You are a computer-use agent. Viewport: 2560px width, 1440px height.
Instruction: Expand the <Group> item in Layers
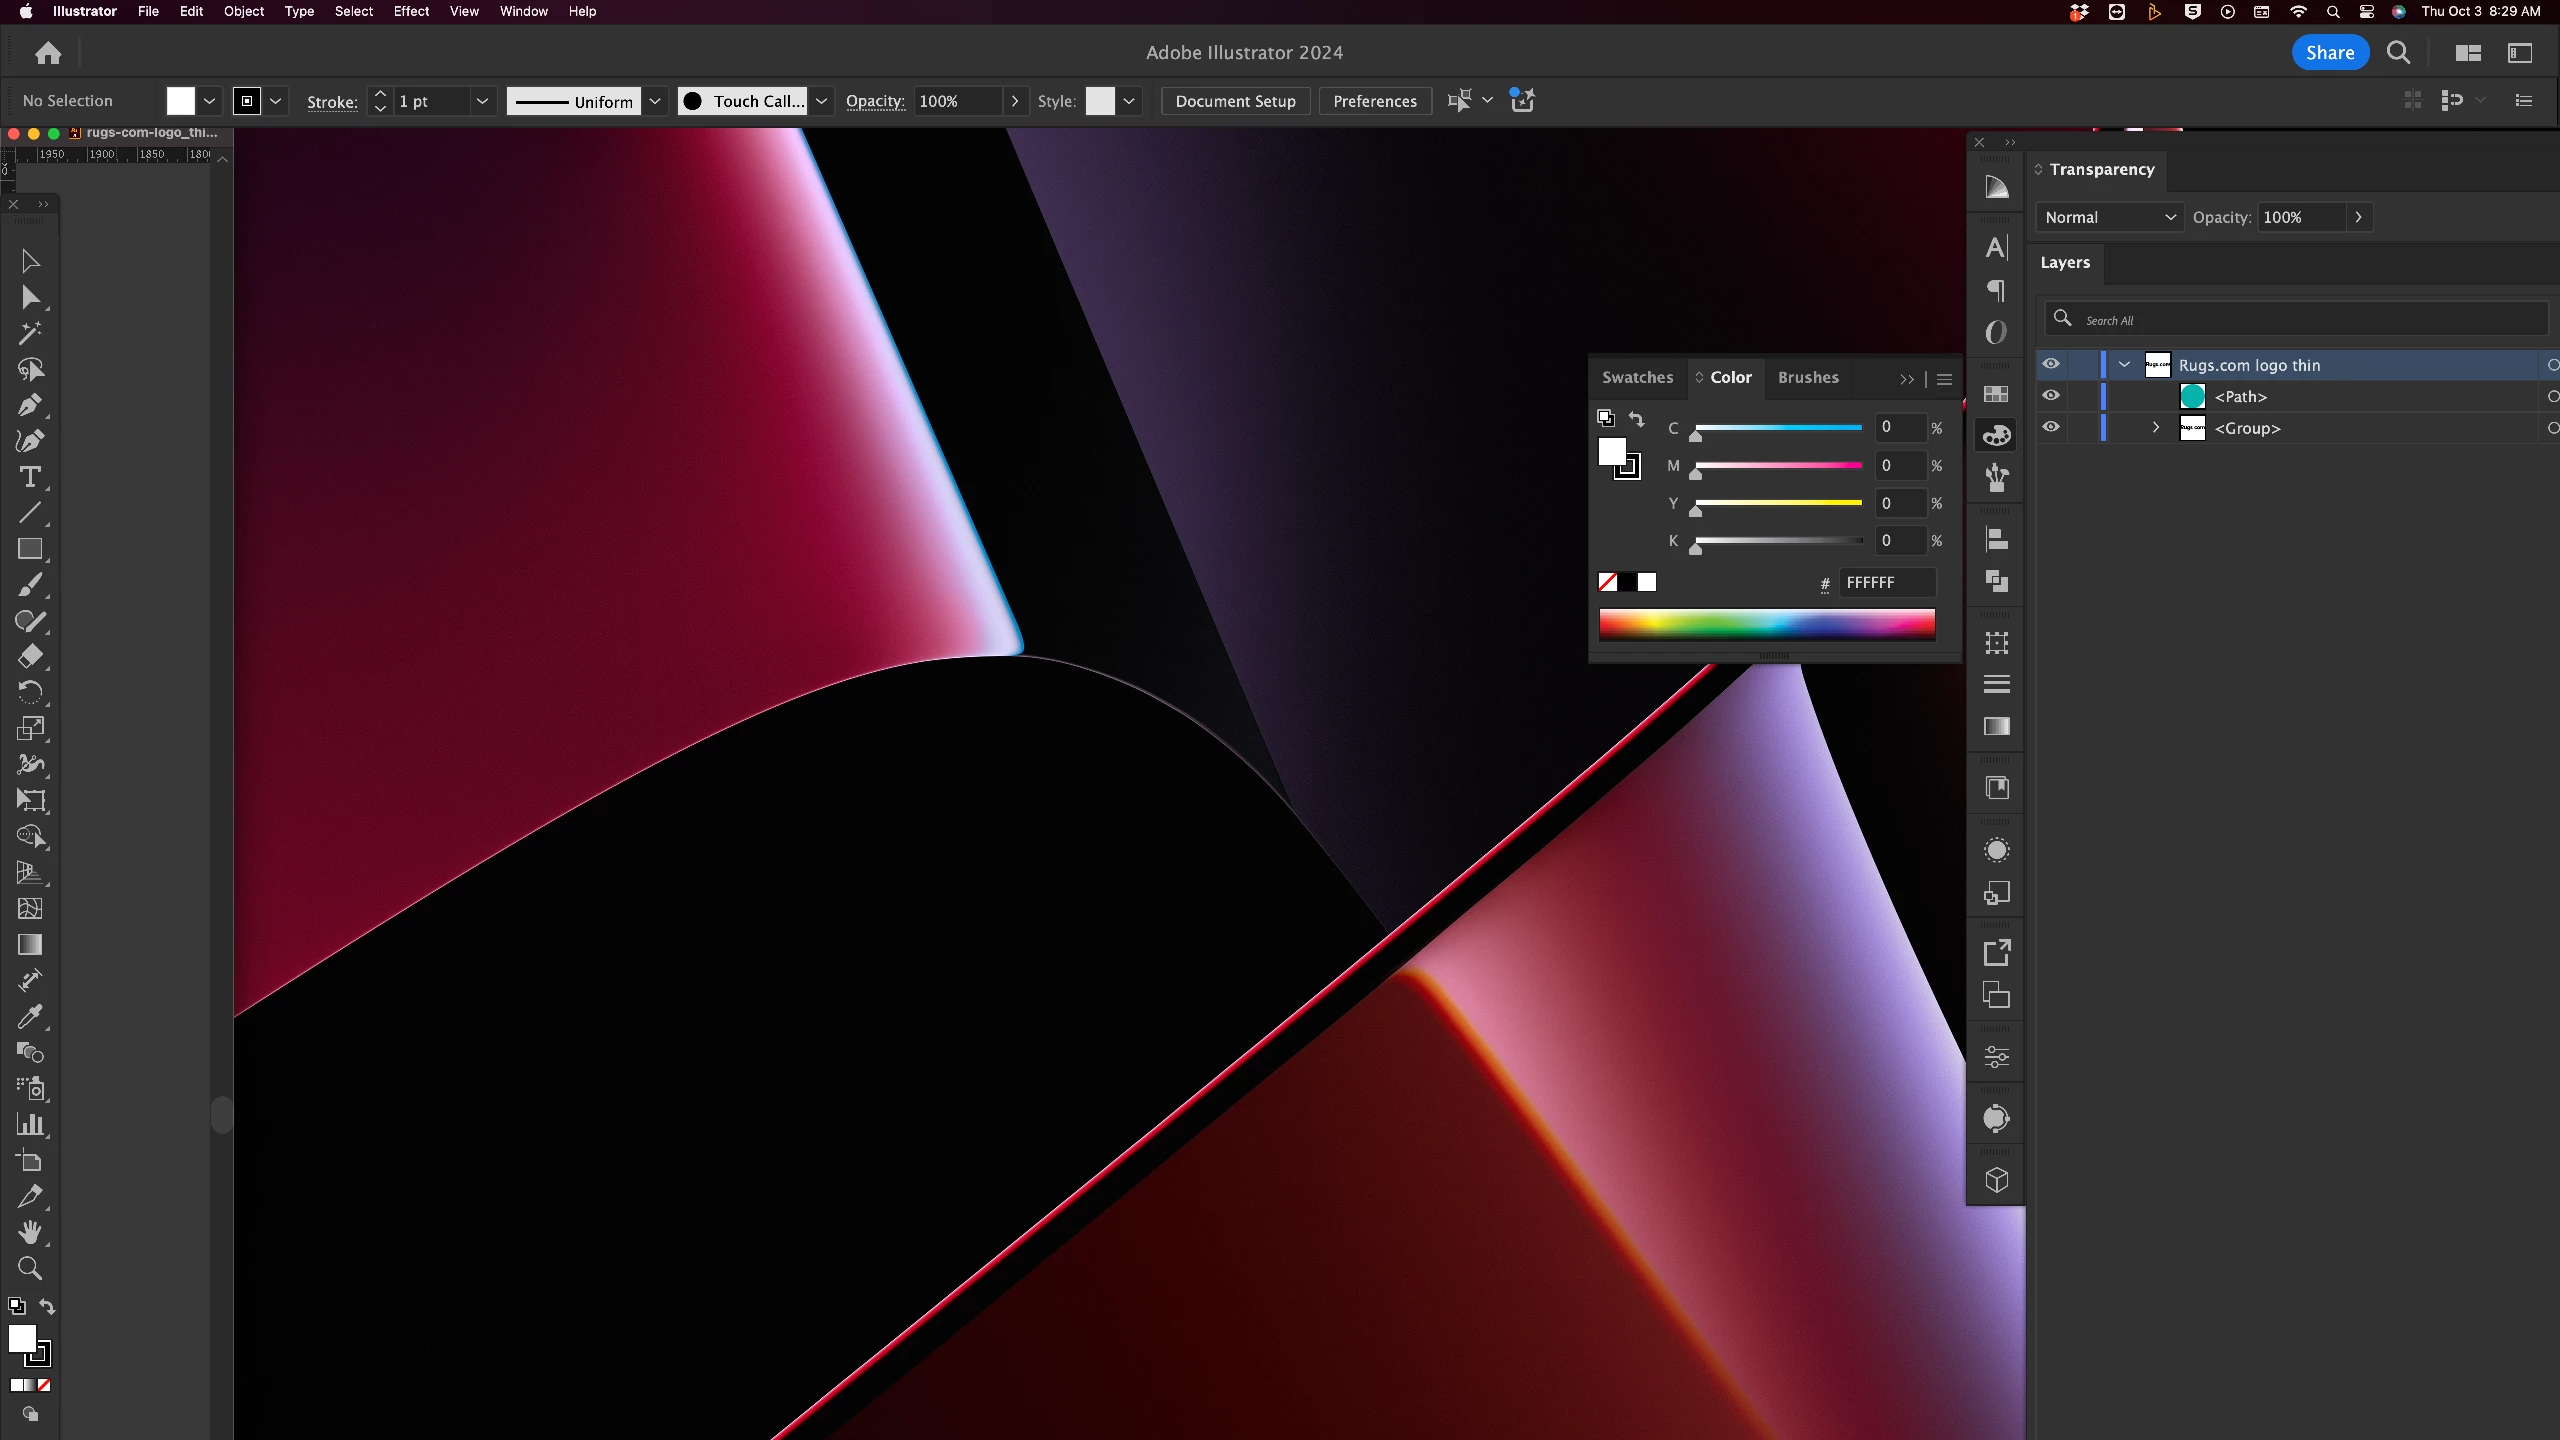pos(2156,428)
